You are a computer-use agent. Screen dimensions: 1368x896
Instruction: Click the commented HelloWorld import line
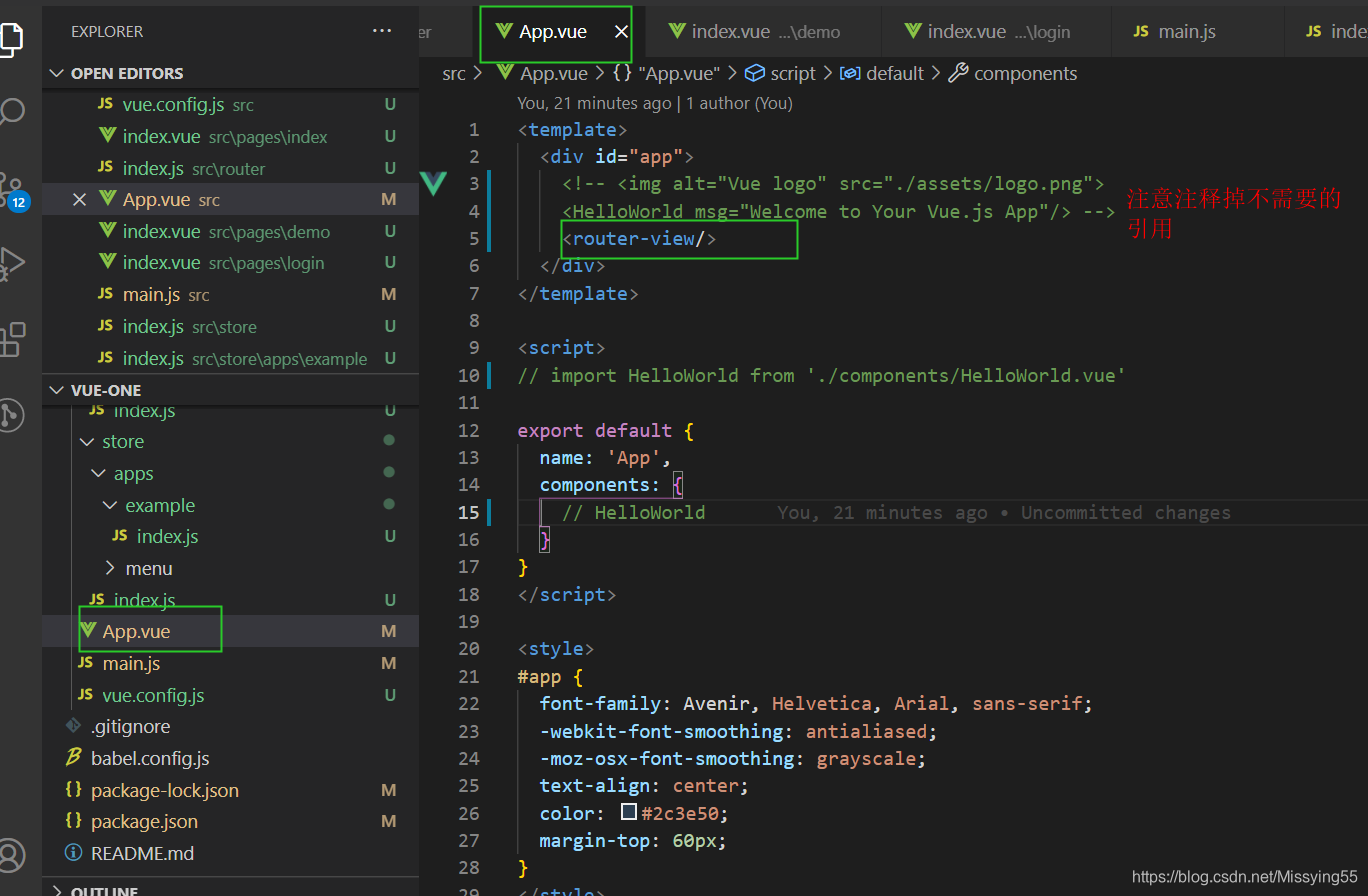(x=822, y=376)
